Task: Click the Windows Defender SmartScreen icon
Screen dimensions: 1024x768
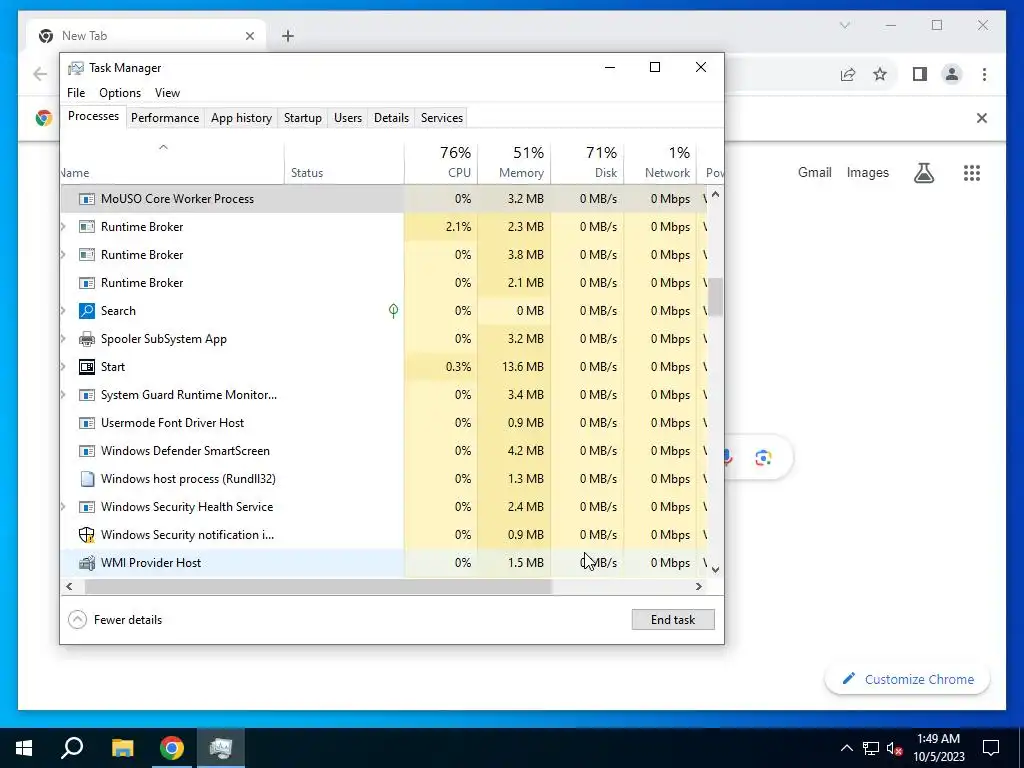Action: tap(86, 451)
